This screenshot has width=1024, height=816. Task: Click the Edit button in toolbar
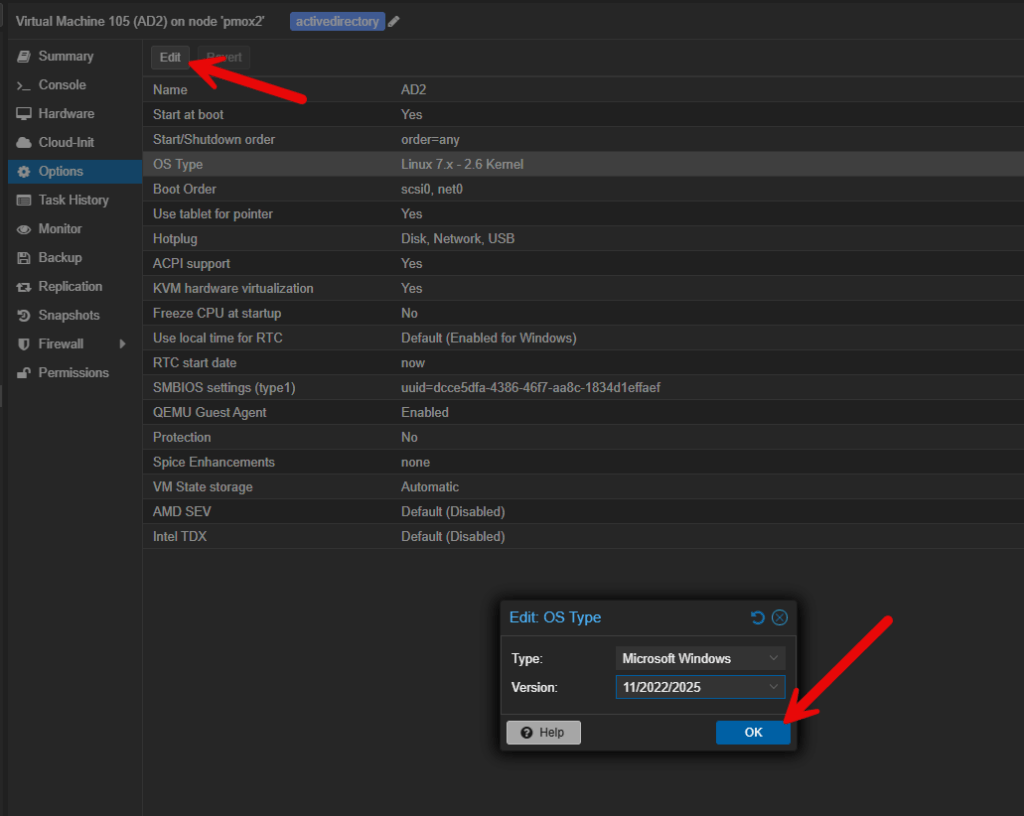[170, 57]
